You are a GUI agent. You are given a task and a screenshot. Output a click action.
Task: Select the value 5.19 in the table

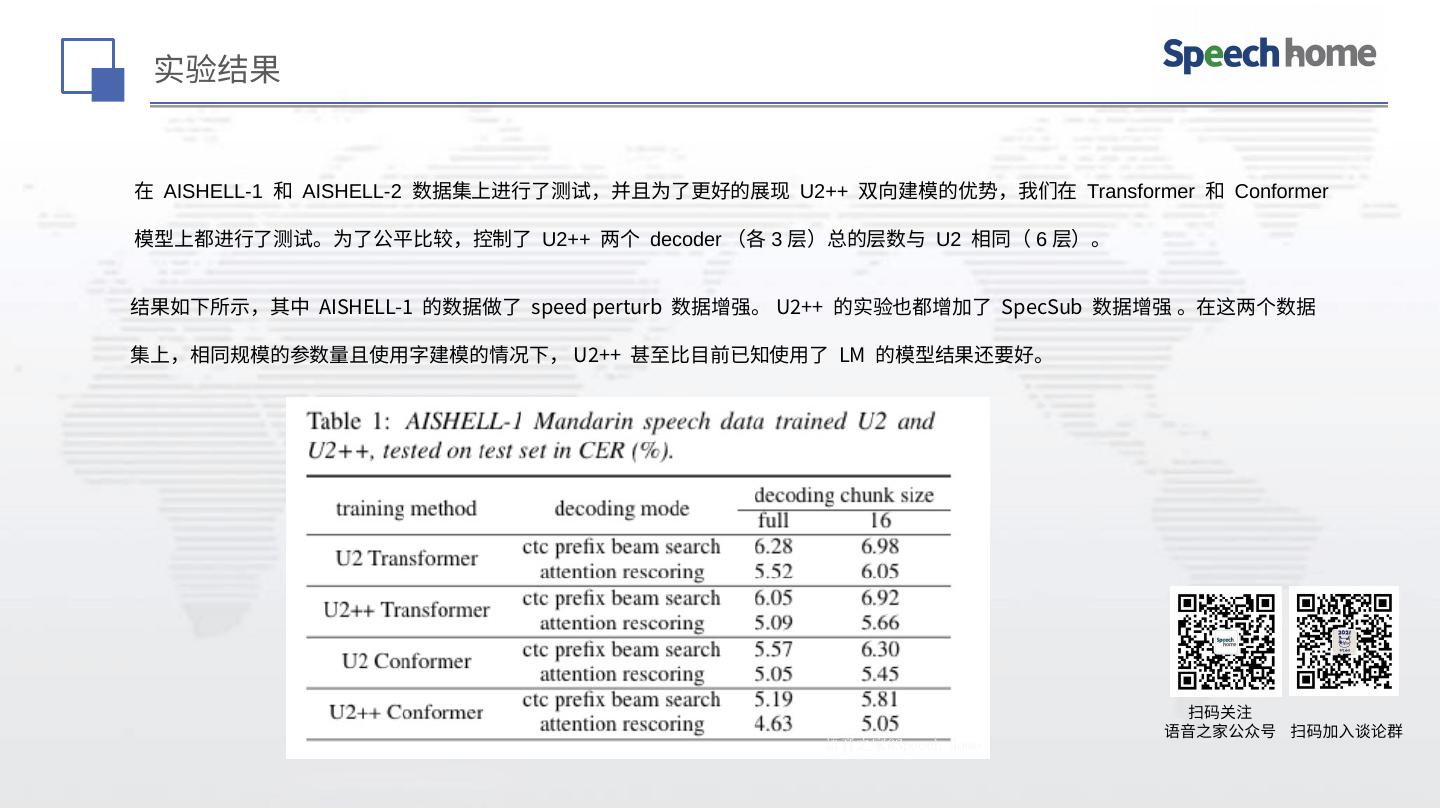773,699
